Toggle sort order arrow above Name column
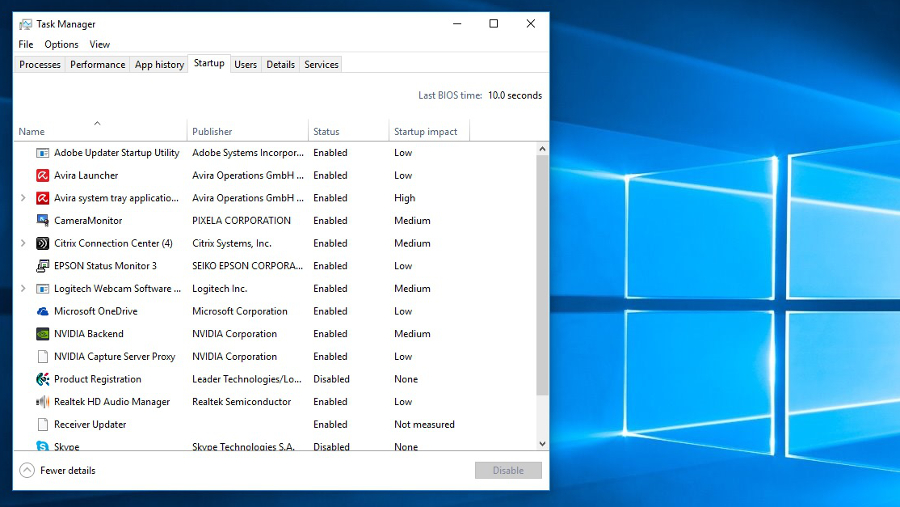The height and width of the screenshot is (507, 900). (x=98, y=123)
